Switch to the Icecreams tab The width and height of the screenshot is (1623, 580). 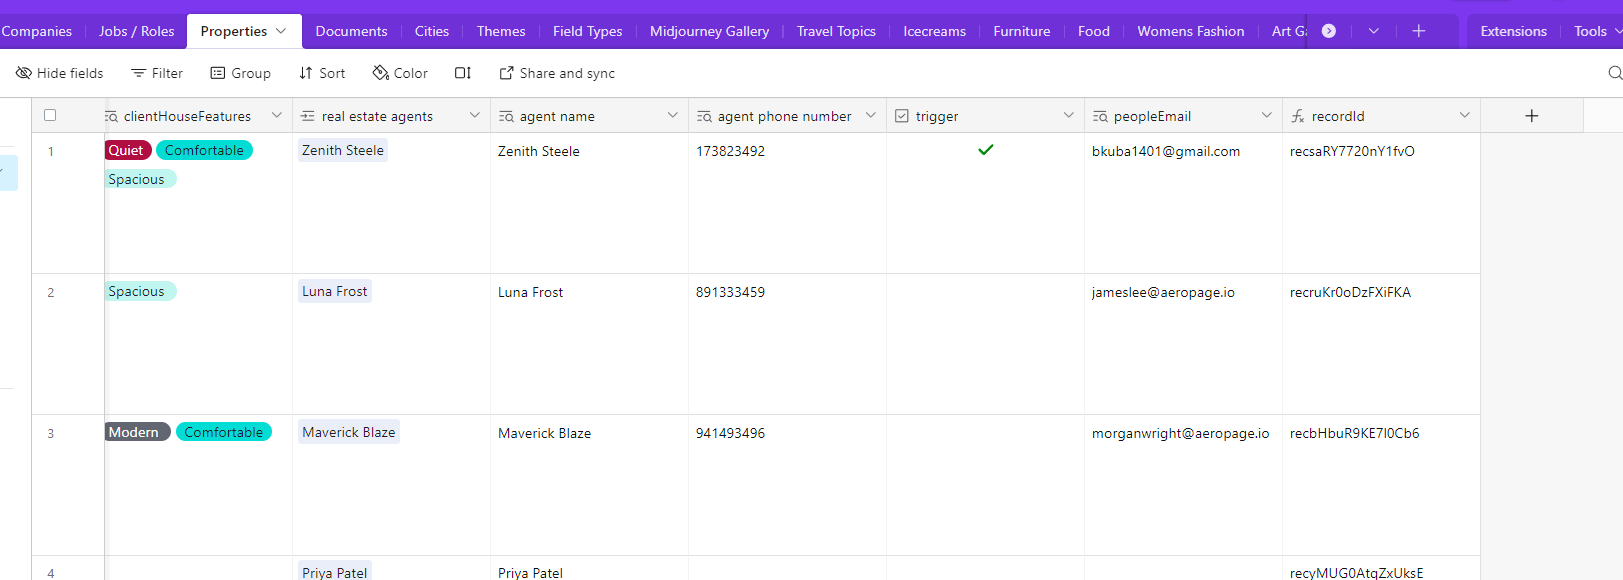point(934,31)
